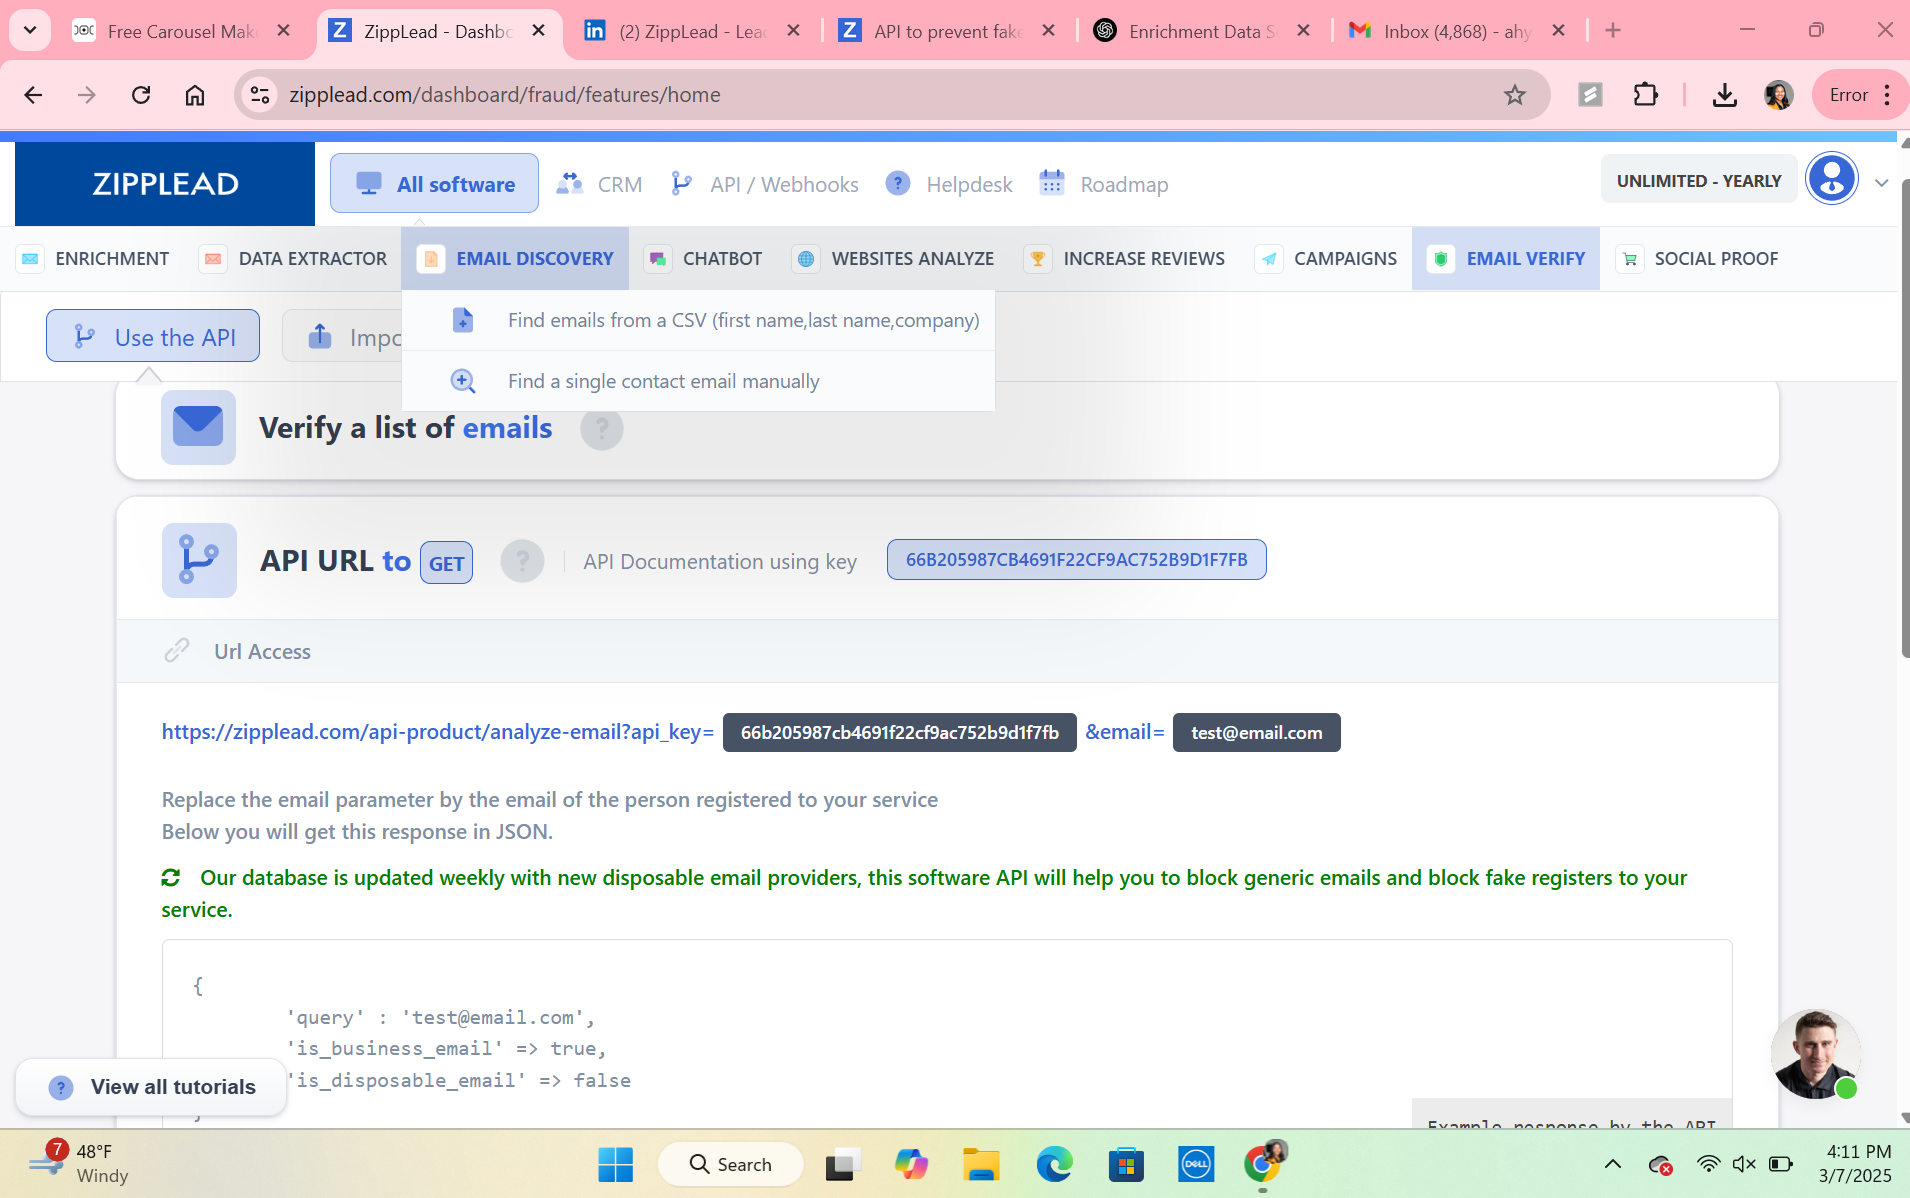Bookmark this page with star icon

point(1514,95)
